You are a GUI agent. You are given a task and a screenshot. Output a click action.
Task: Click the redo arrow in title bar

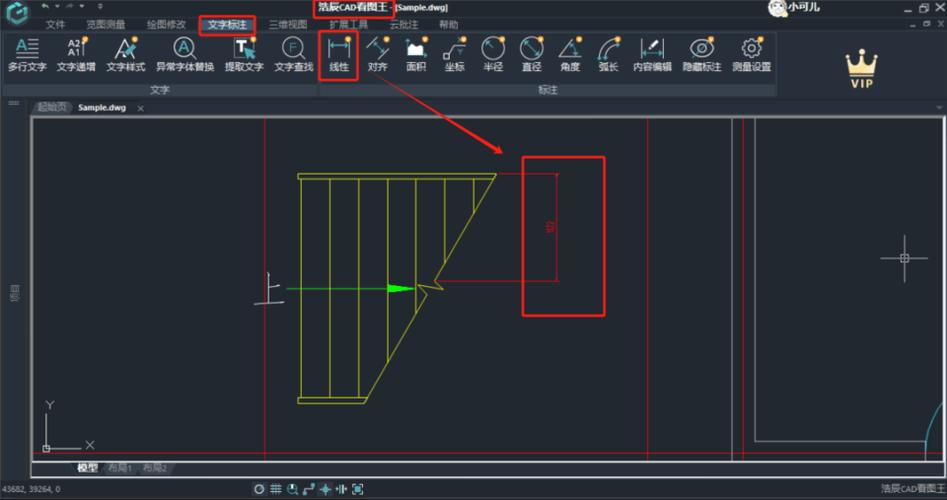[69, 6]
